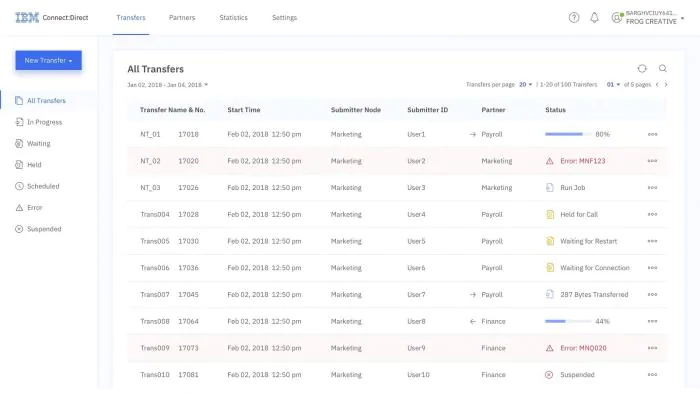Go to next page arrow in pagination
Screen dimensions: 700x394
(x=666, y=85)
